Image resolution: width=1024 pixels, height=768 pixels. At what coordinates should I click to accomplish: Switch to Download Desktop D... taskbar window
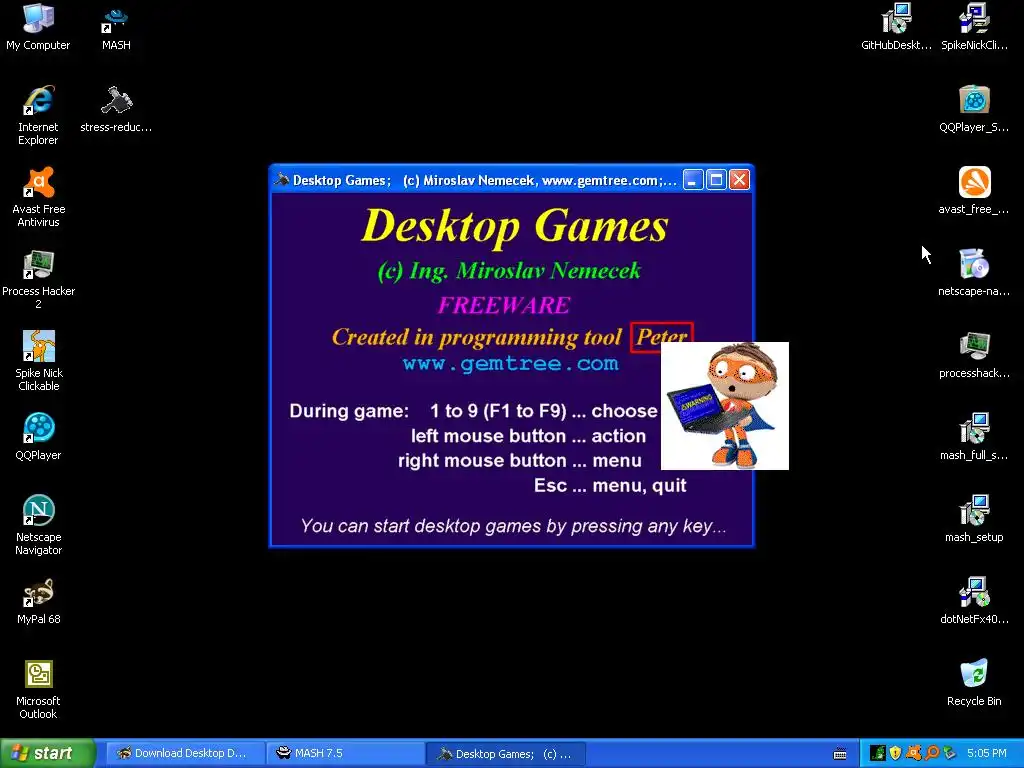click(x=184, y=754)
